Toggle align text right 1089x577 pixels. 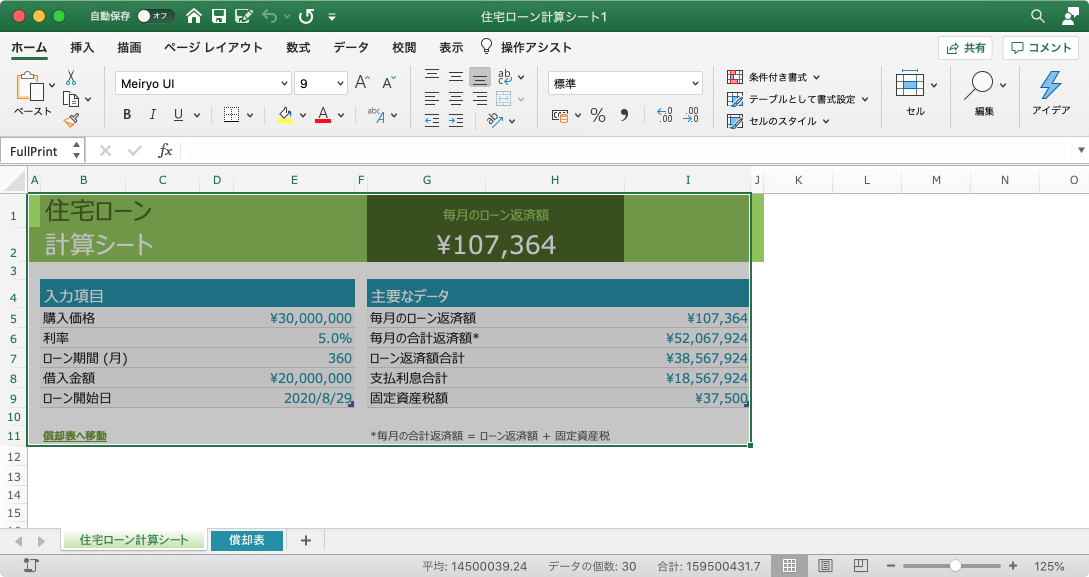(x=479, y=99)
